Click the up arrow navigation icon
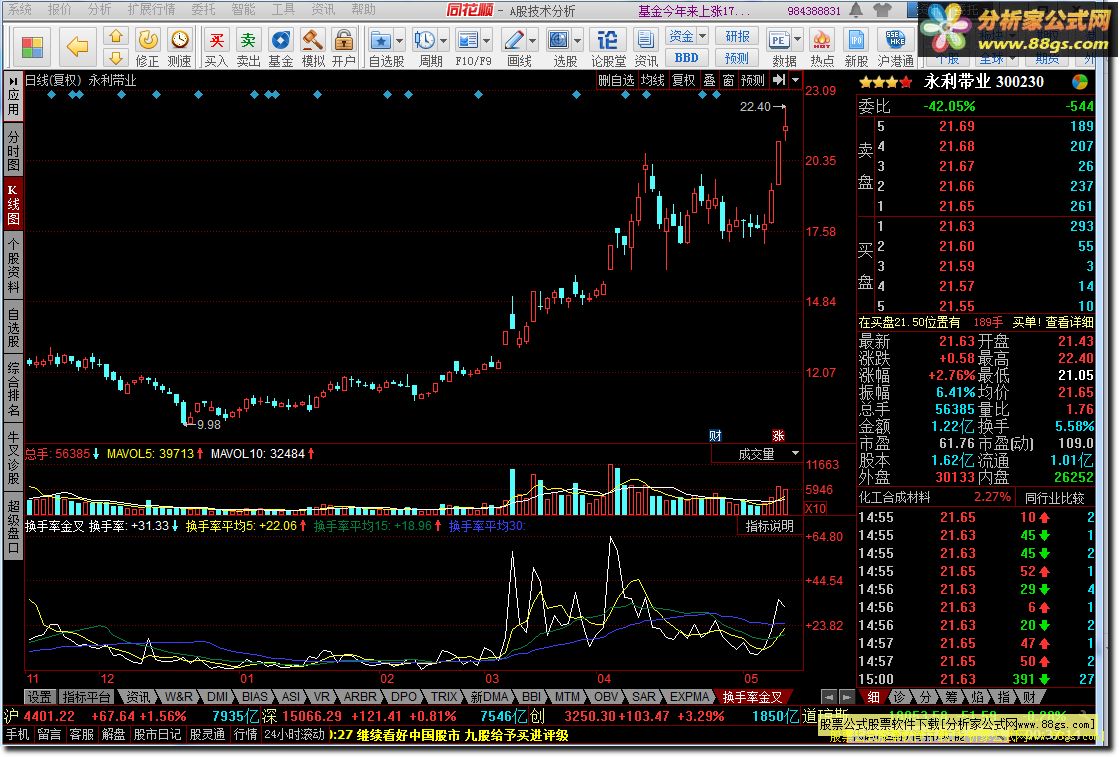The image size is (1120, 757). (116, 36)
